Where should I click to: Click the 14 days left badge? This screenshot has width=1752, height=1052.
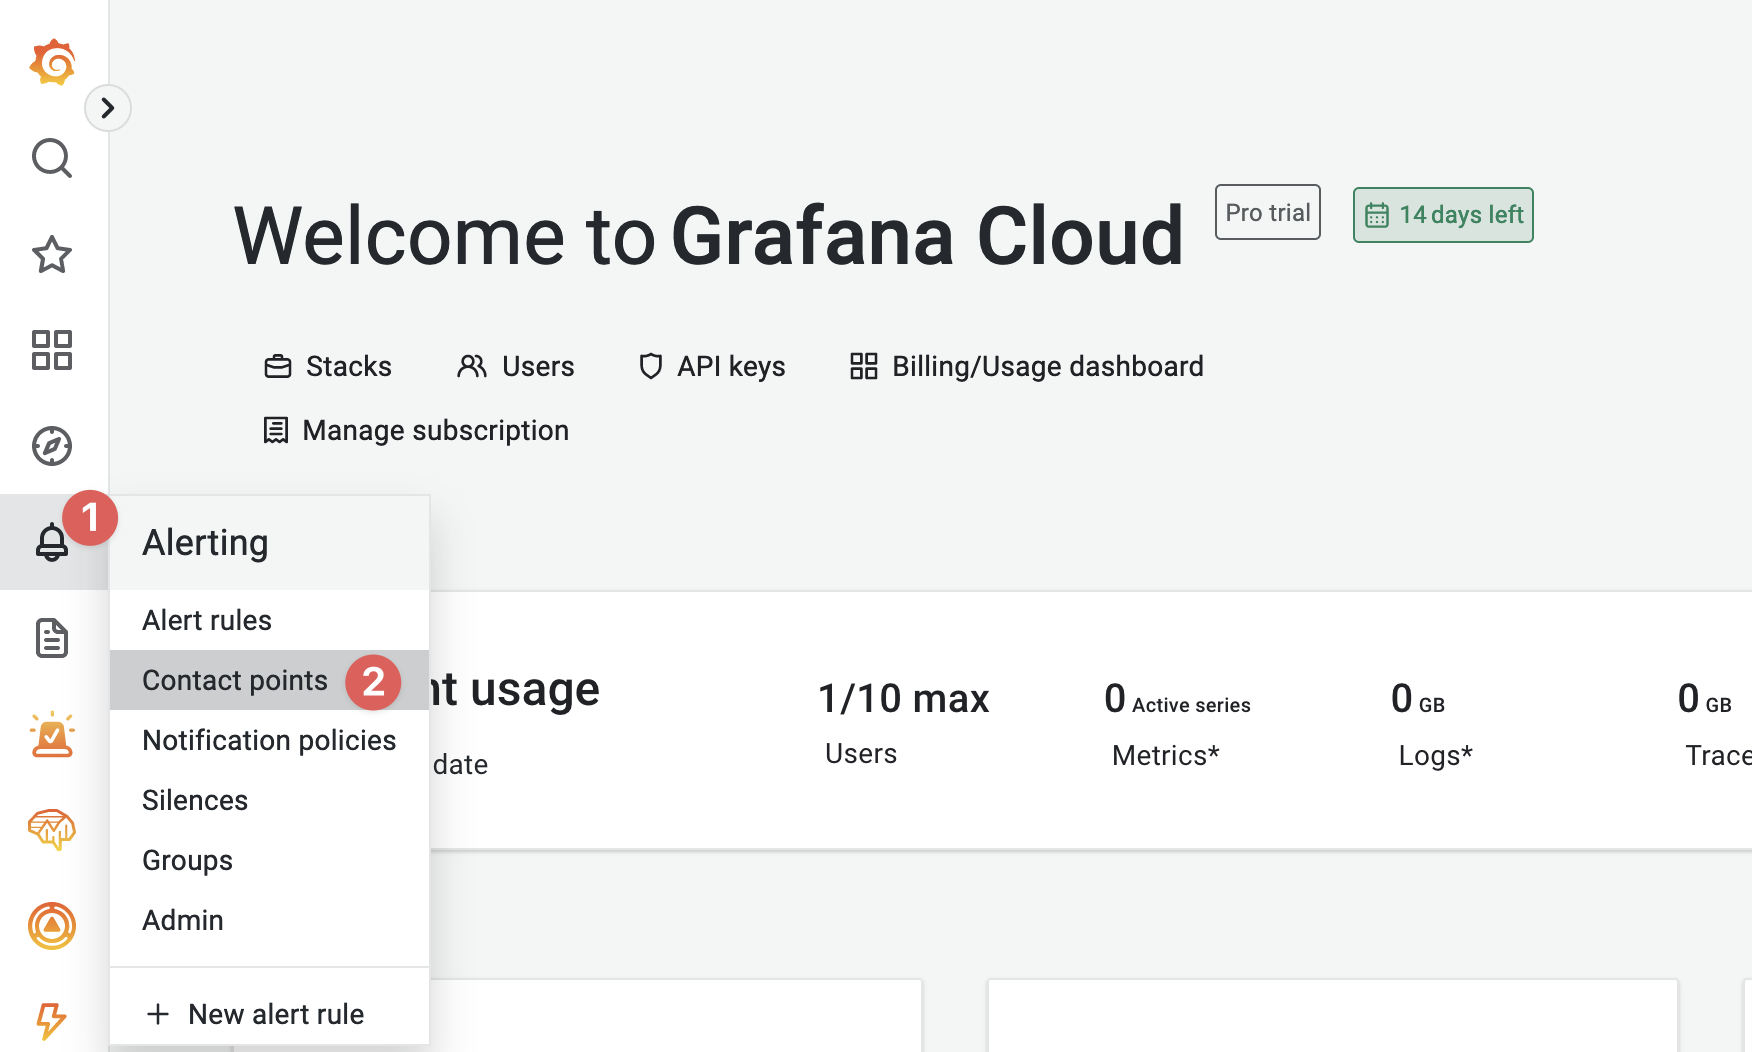pyautogui.click(x=1443, y=215)
